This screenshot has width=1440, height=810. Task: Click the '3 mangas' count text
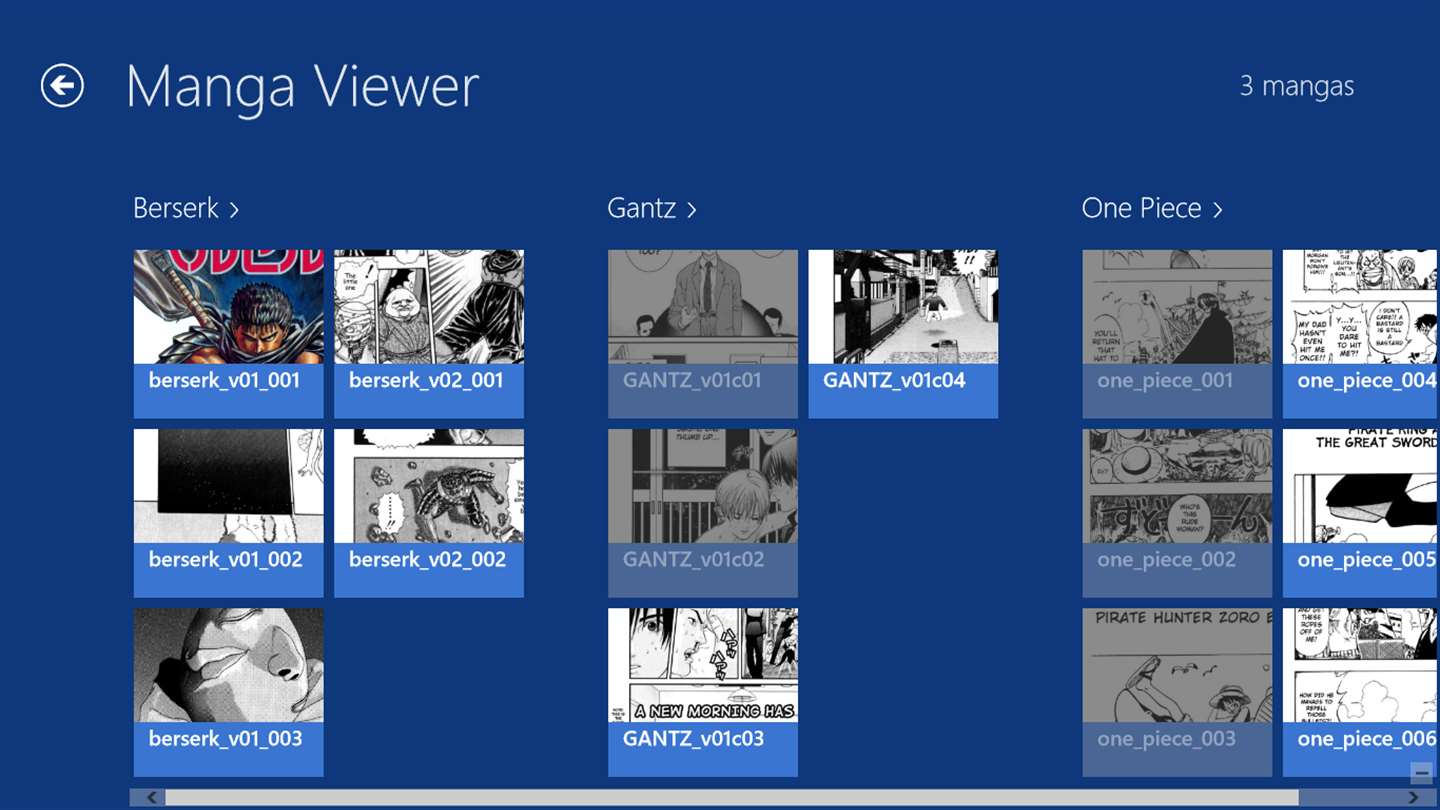pos(1297,86)
